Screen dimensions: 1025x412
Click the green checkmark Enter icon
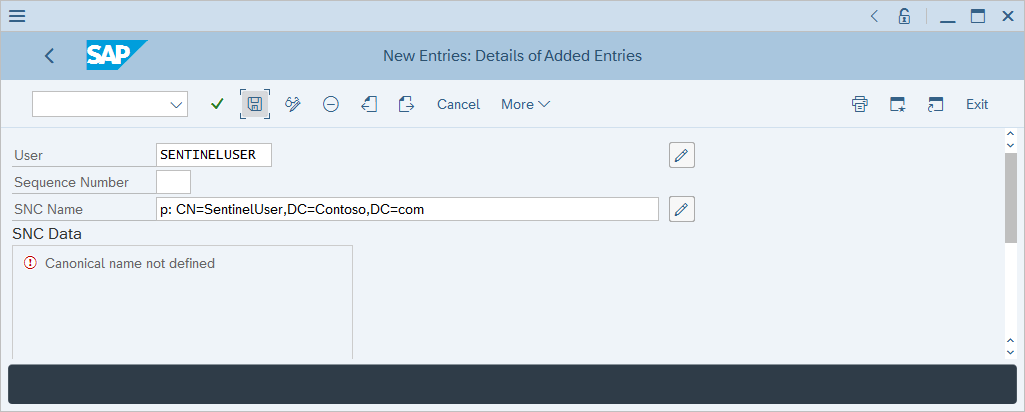217,104
